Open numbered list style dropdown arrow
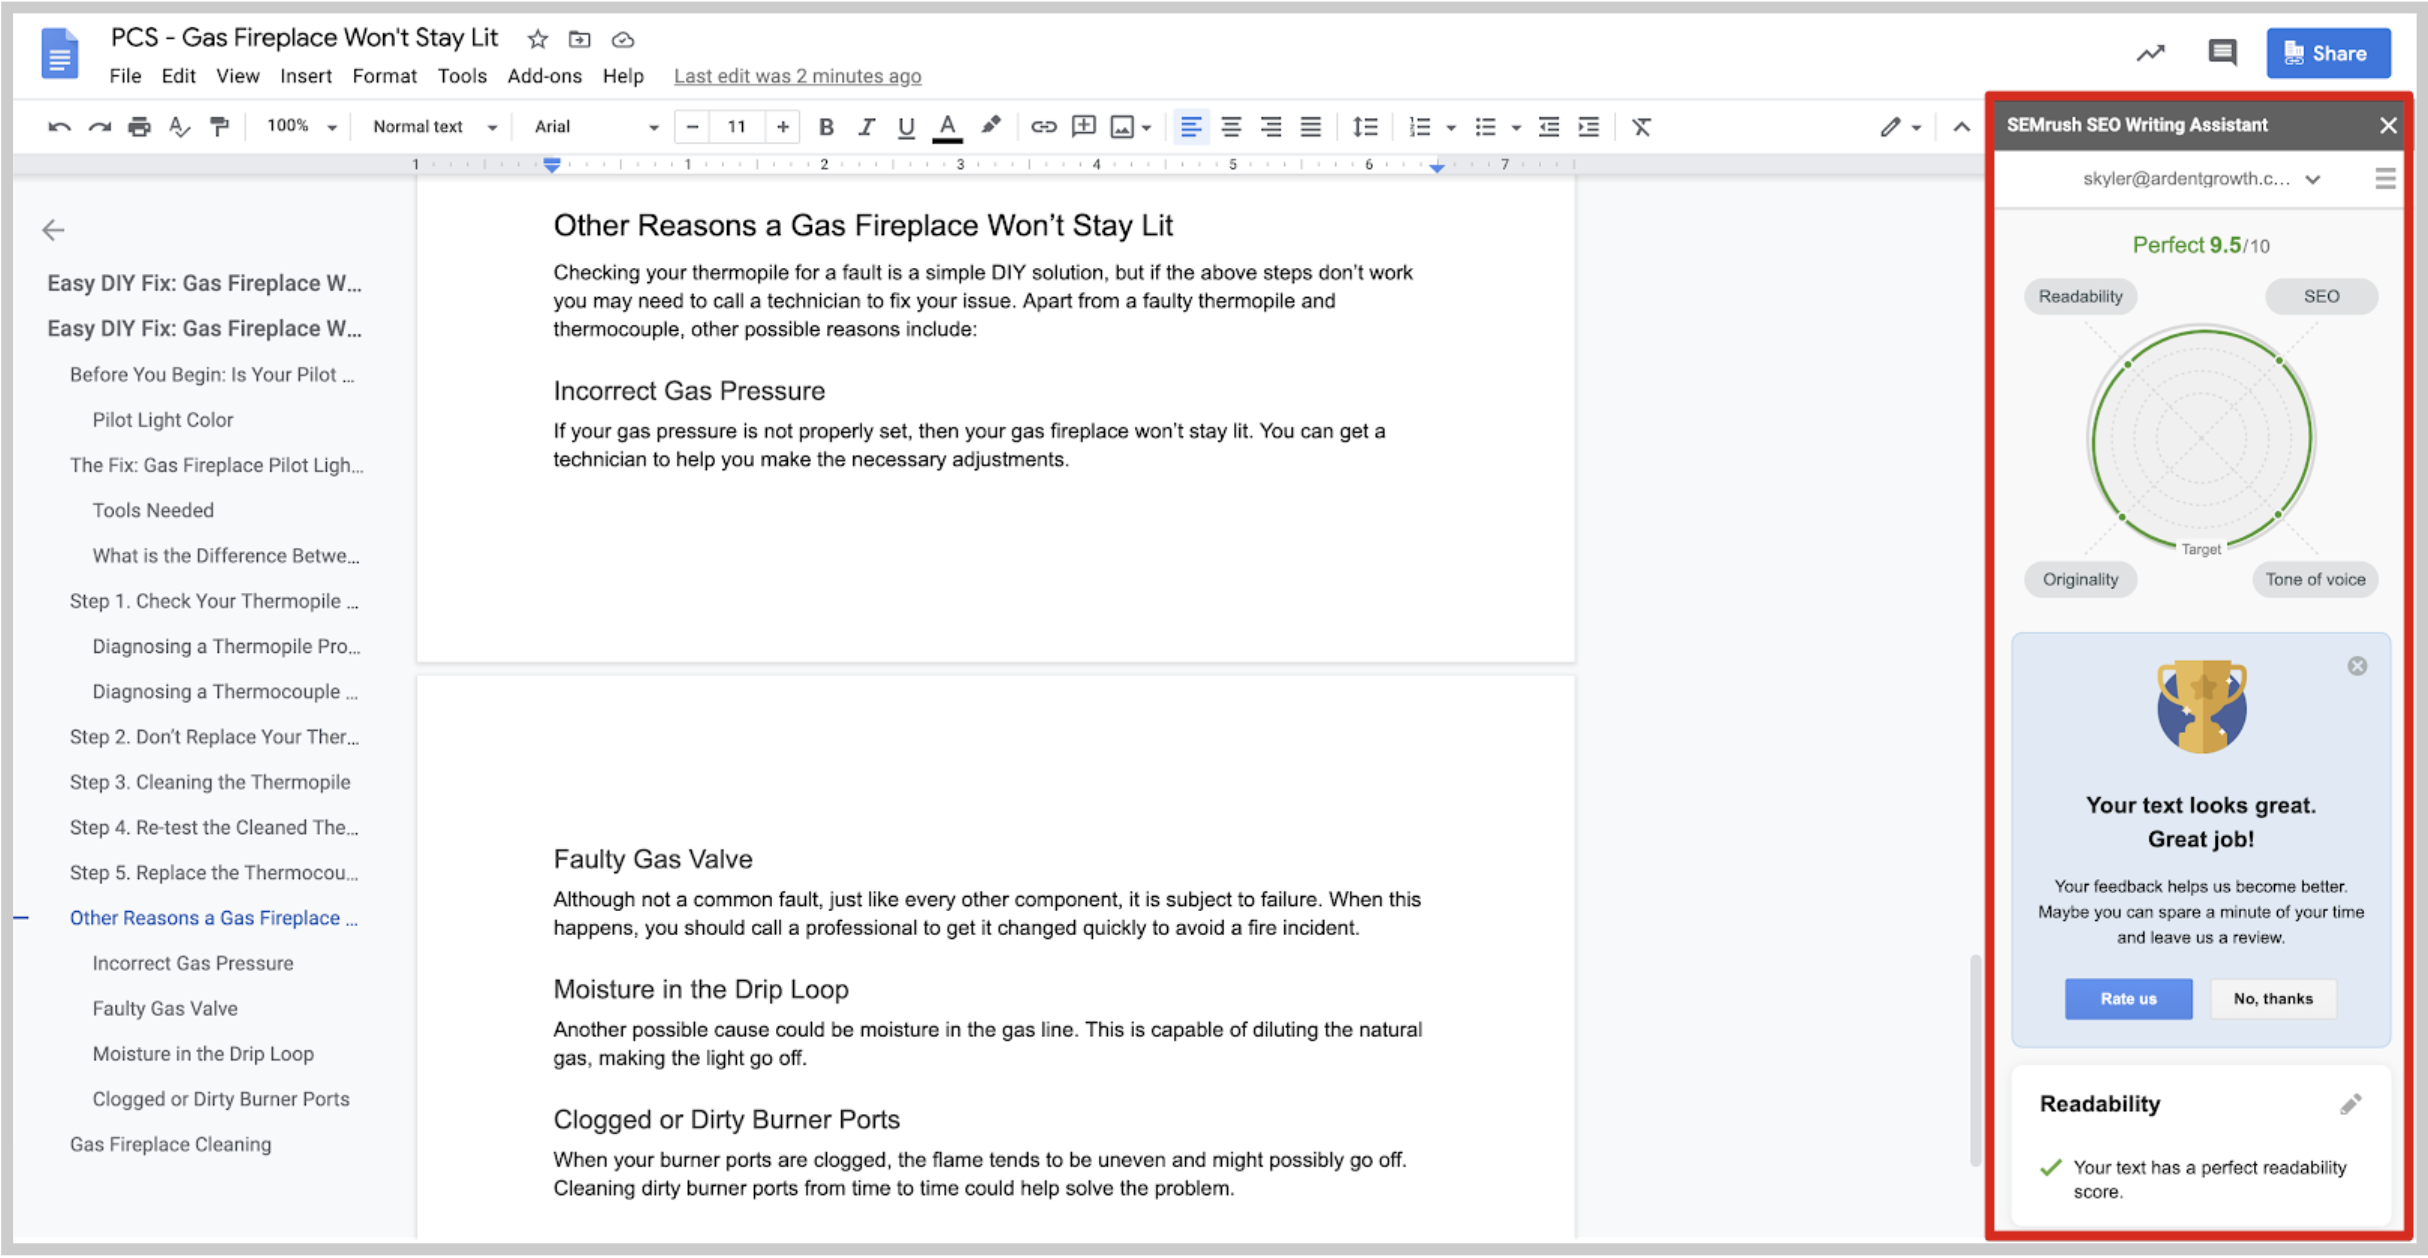Image resolution: width=2428 pixels, height=1258 pixels. tap(1451, 128)
